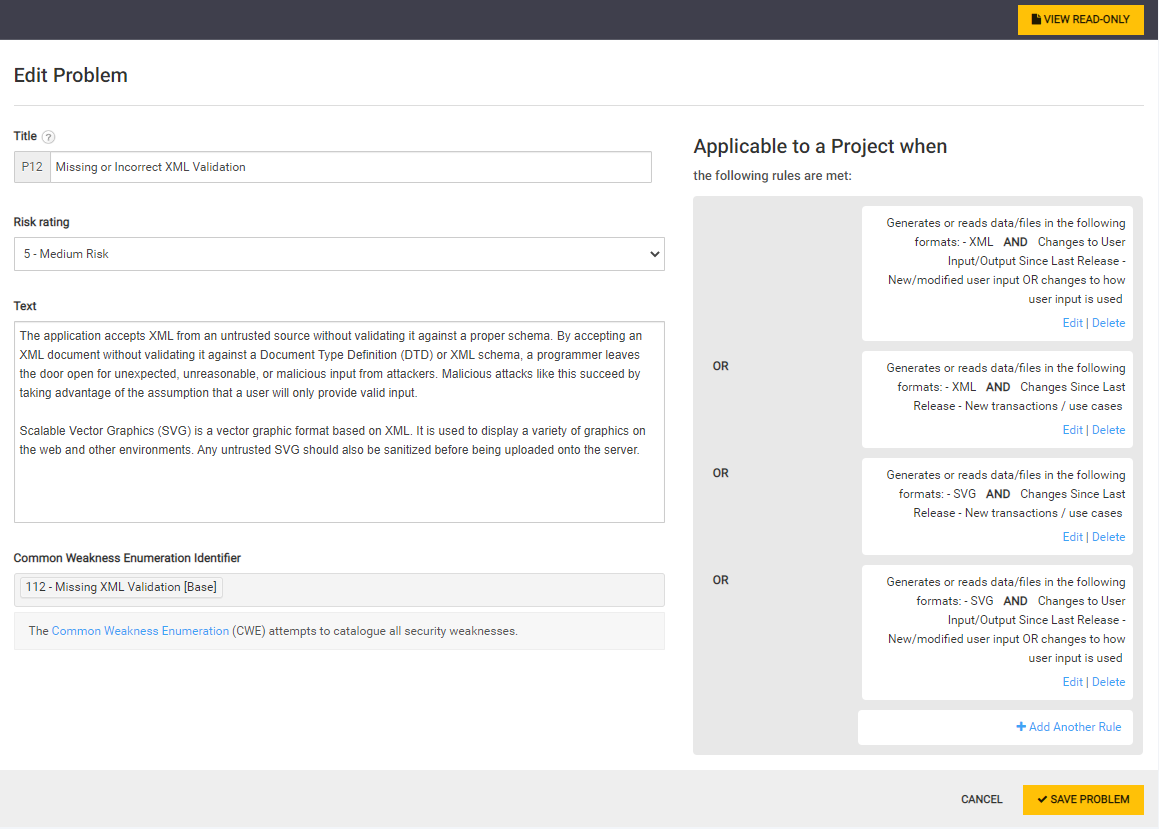Edit the XML user input/output changes rule
The width and height of the screenshot is (1159, 829).
pos(1072,323)
